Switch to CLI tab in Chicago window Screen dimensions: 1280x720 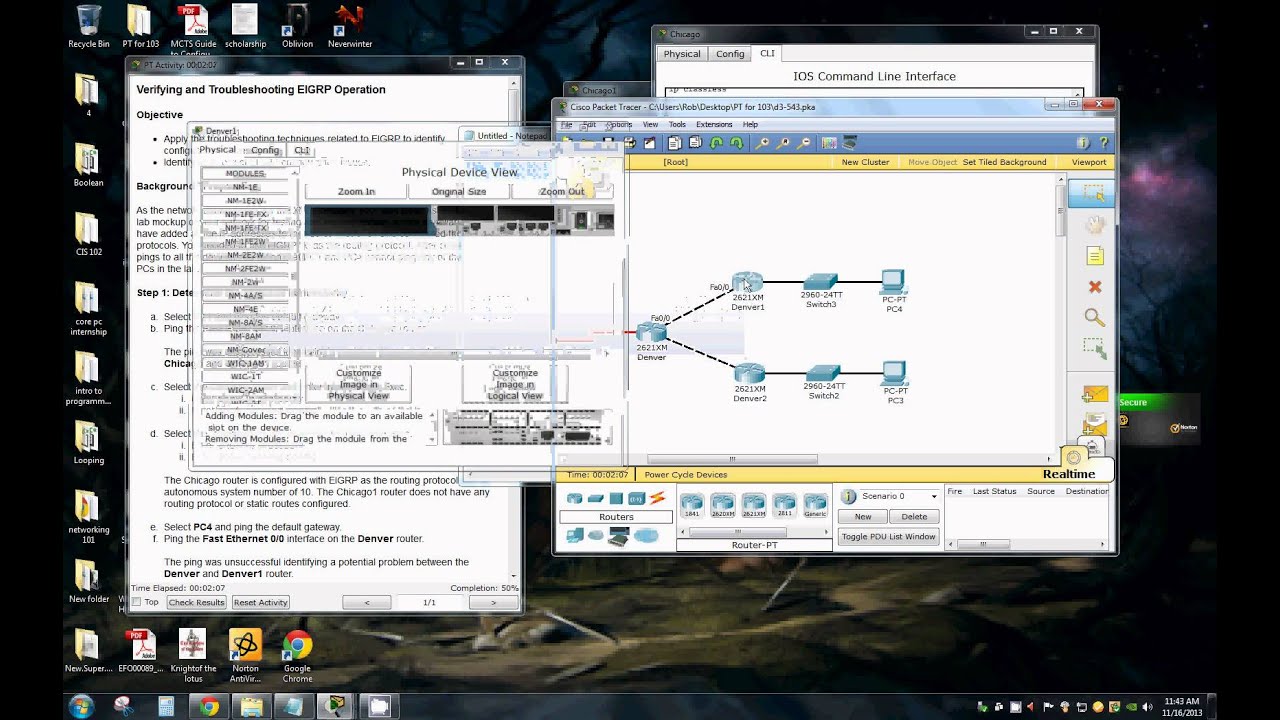[x=767, y=53]
